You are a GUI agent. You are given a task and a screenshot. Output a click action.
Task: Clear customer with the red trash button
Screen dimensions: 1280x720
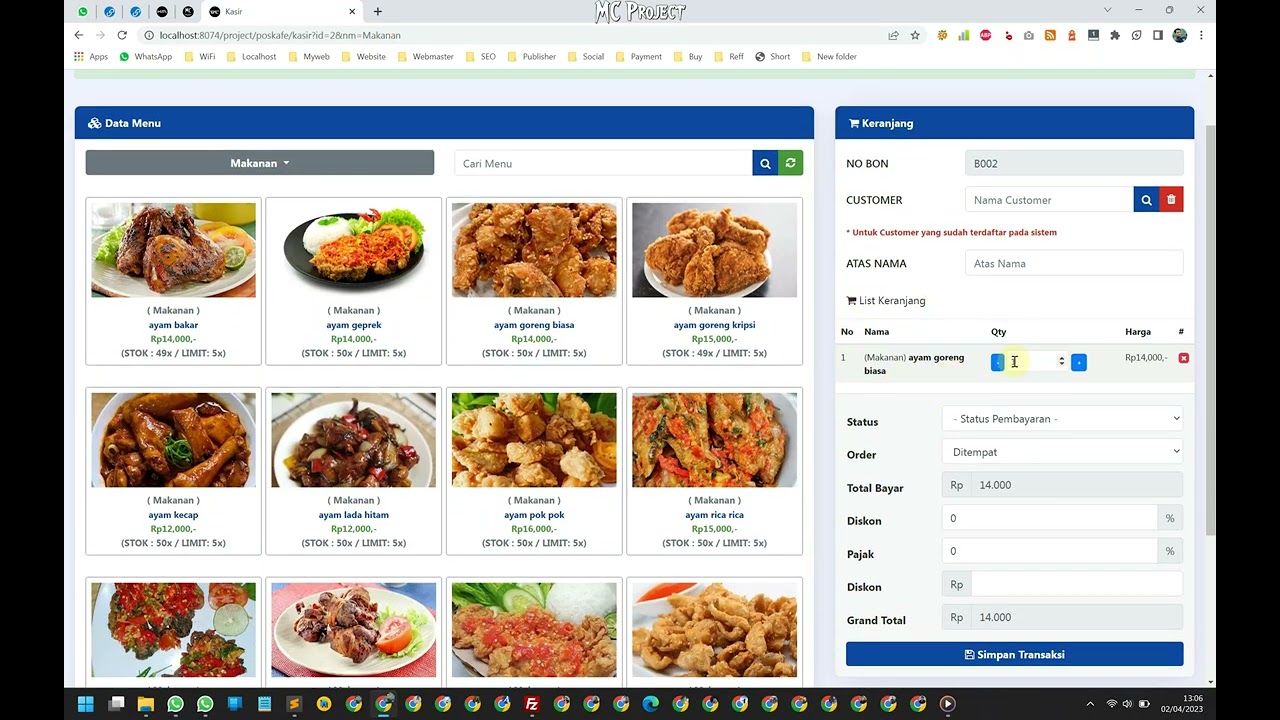pos(1171,200)
